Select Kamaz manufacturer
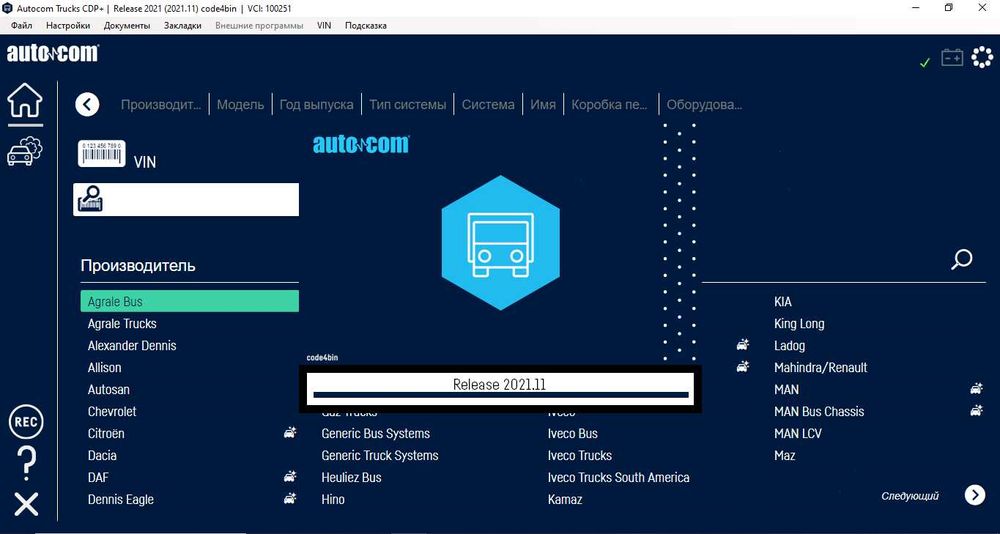Screen dimensions: 1000x534 pyautogui.click(x=565, y=500)
